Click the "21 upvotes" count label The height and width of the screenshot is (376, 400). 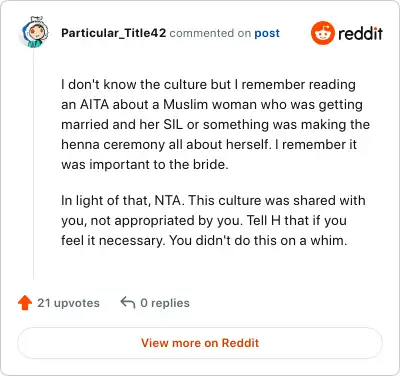tap(68, 303)
